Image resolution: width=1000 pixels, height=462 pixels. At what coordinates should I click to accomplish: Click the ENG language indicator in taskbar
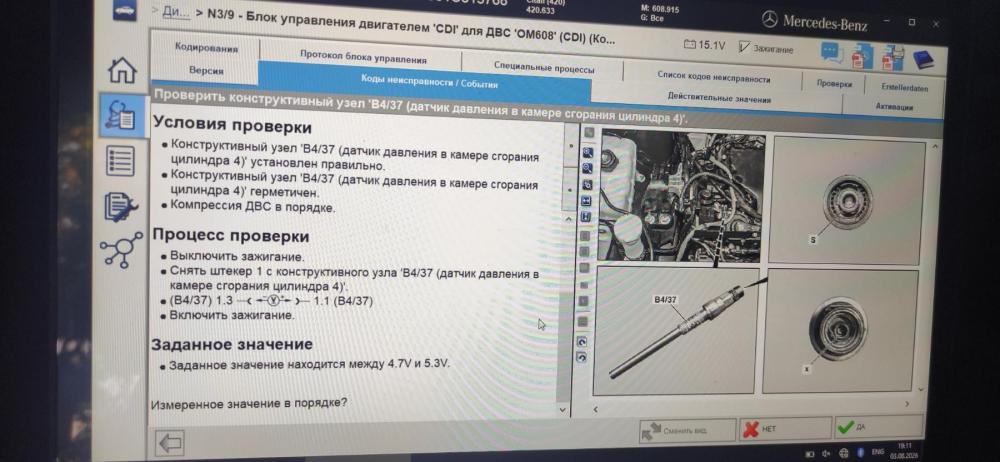(878, 452)
